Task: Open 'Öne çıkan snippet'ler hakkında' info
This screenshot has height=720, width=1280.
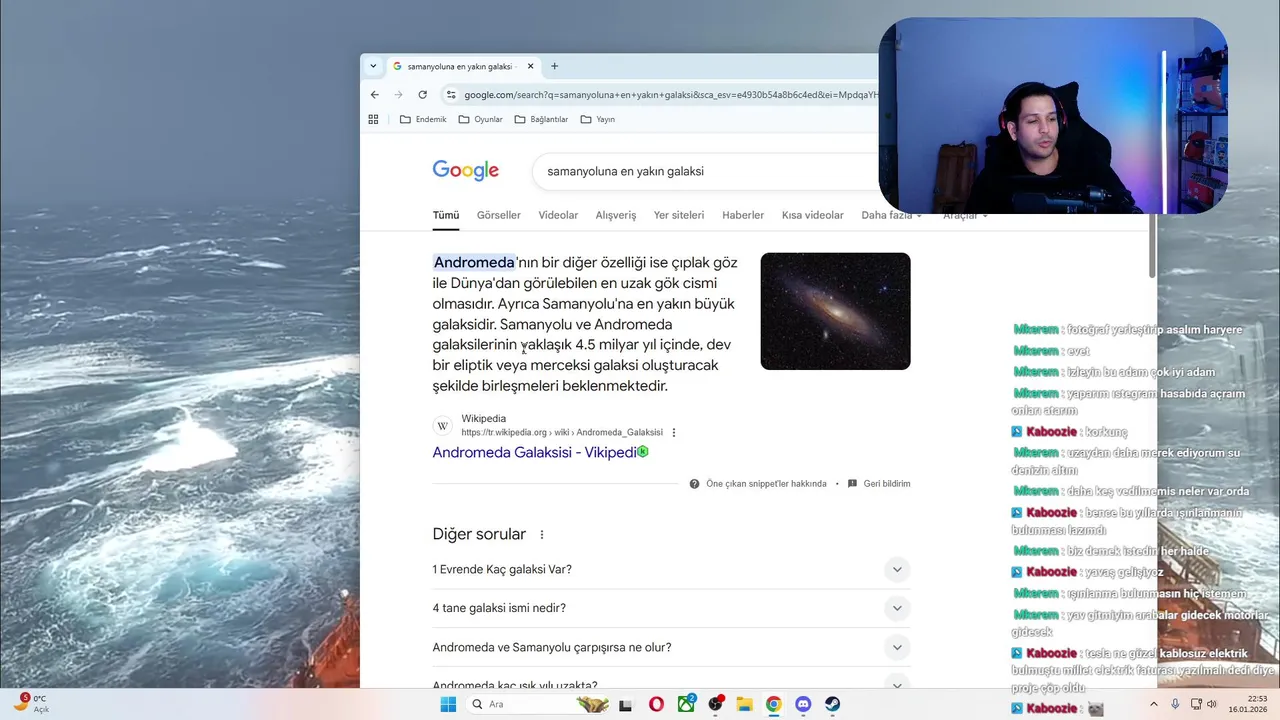Action: [758, 484]
